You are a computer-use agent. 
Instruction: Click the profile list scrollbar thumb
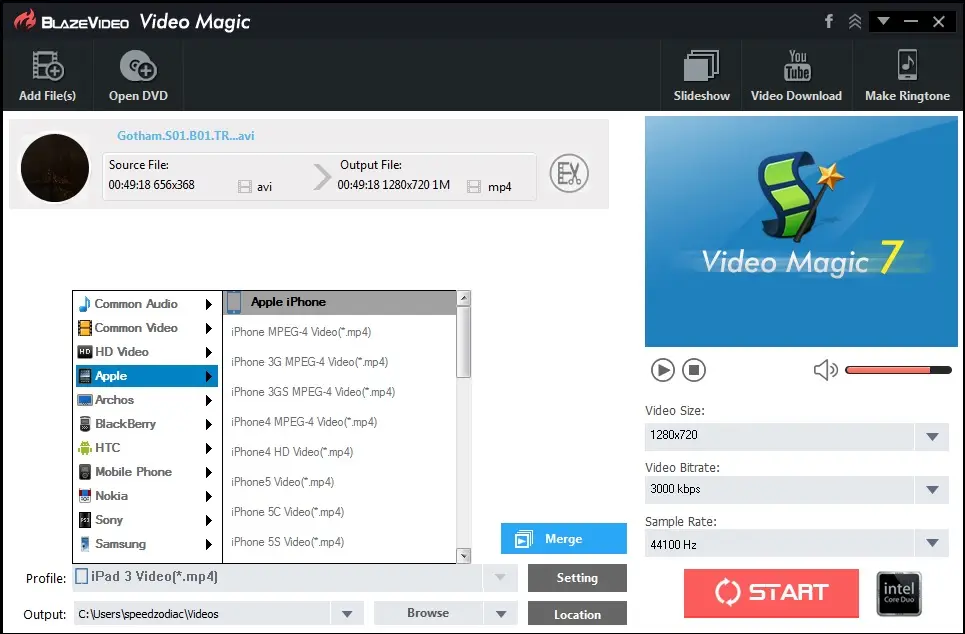[464, 342]
